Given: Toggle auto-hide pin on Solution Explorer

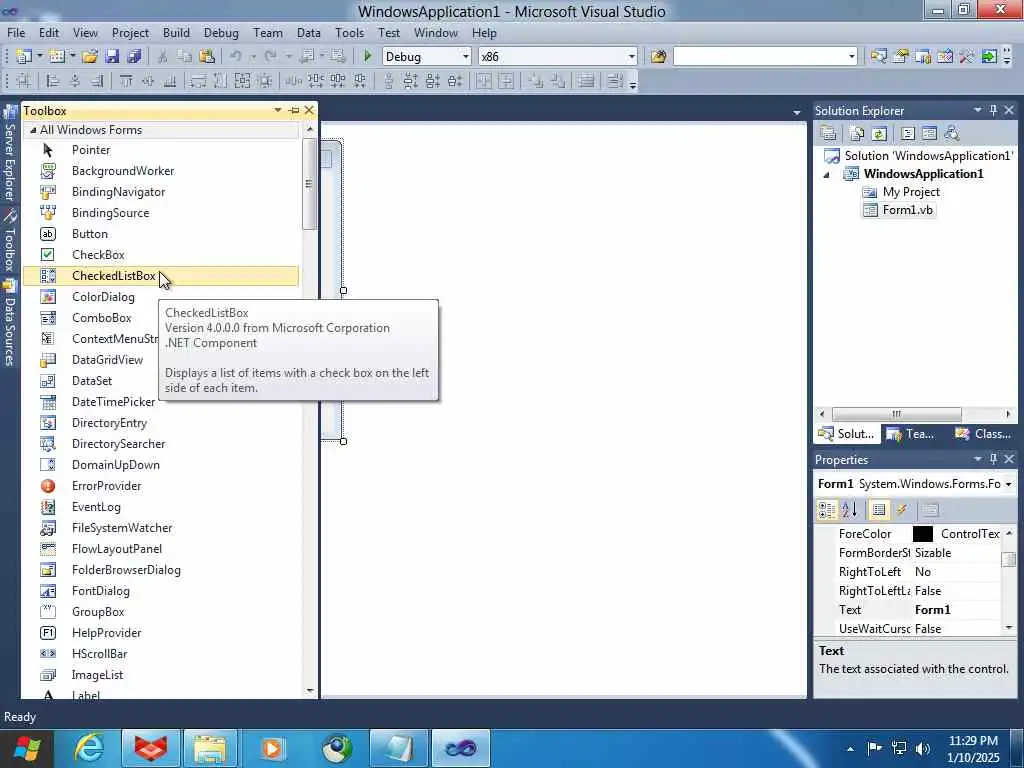Looking at the screenshot, I should 993,110.
